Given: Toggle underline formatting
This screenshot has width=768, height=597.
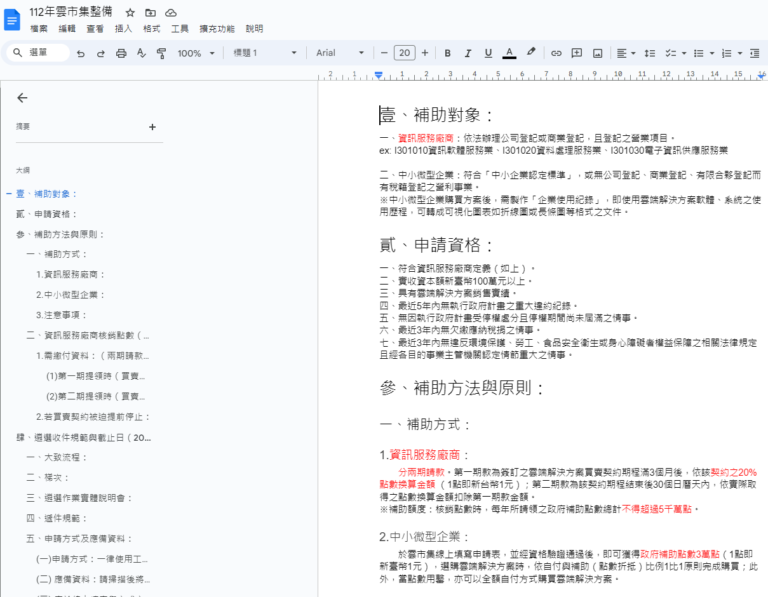Looking at the screenshot, I should pos(488,53).
